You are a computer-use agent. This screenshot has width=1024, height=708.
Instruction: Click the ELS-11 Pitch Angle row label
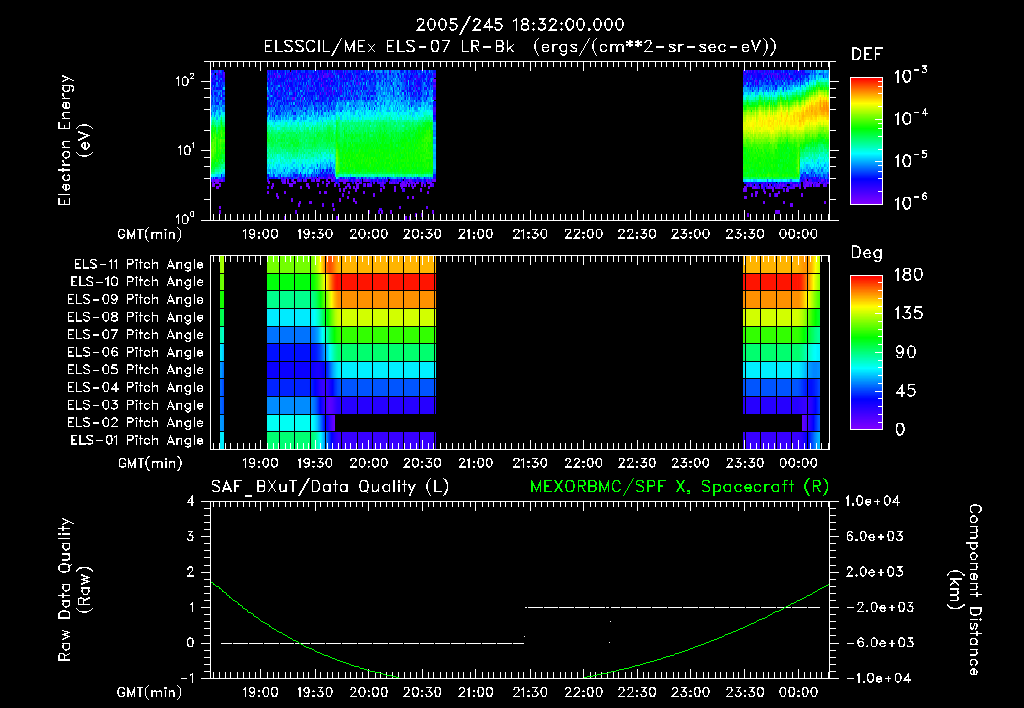tap(138, 265)
